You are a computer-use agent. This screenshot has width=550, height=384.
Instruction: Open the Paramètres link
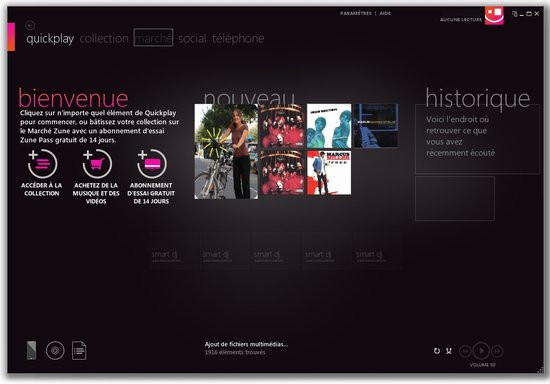click(356, 13)
